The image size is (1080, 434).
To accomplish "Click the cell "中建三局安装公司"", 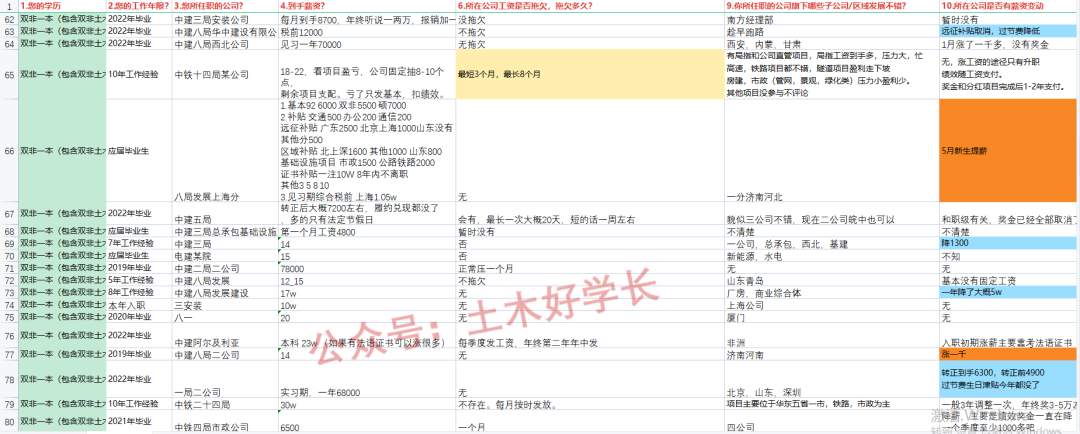I will click(225, 20).
